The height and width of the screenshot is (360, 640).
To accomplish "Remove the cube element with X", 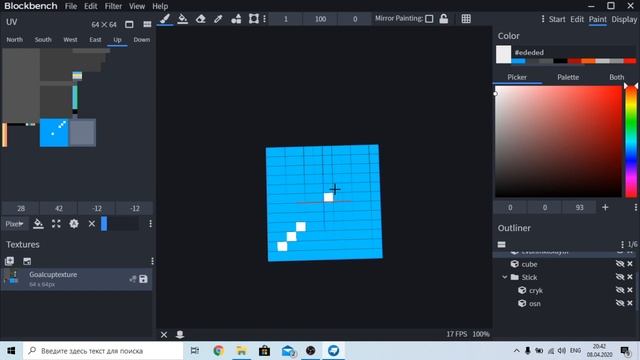I will (x=630, y=264).
